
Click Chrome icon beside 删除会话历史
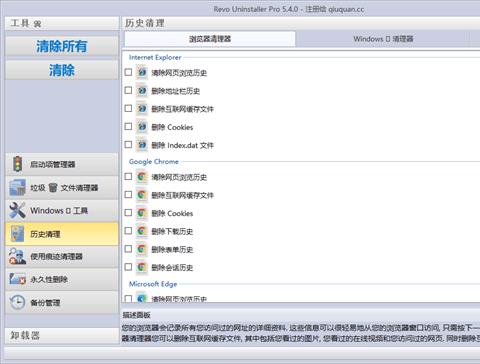pos(142,267)
